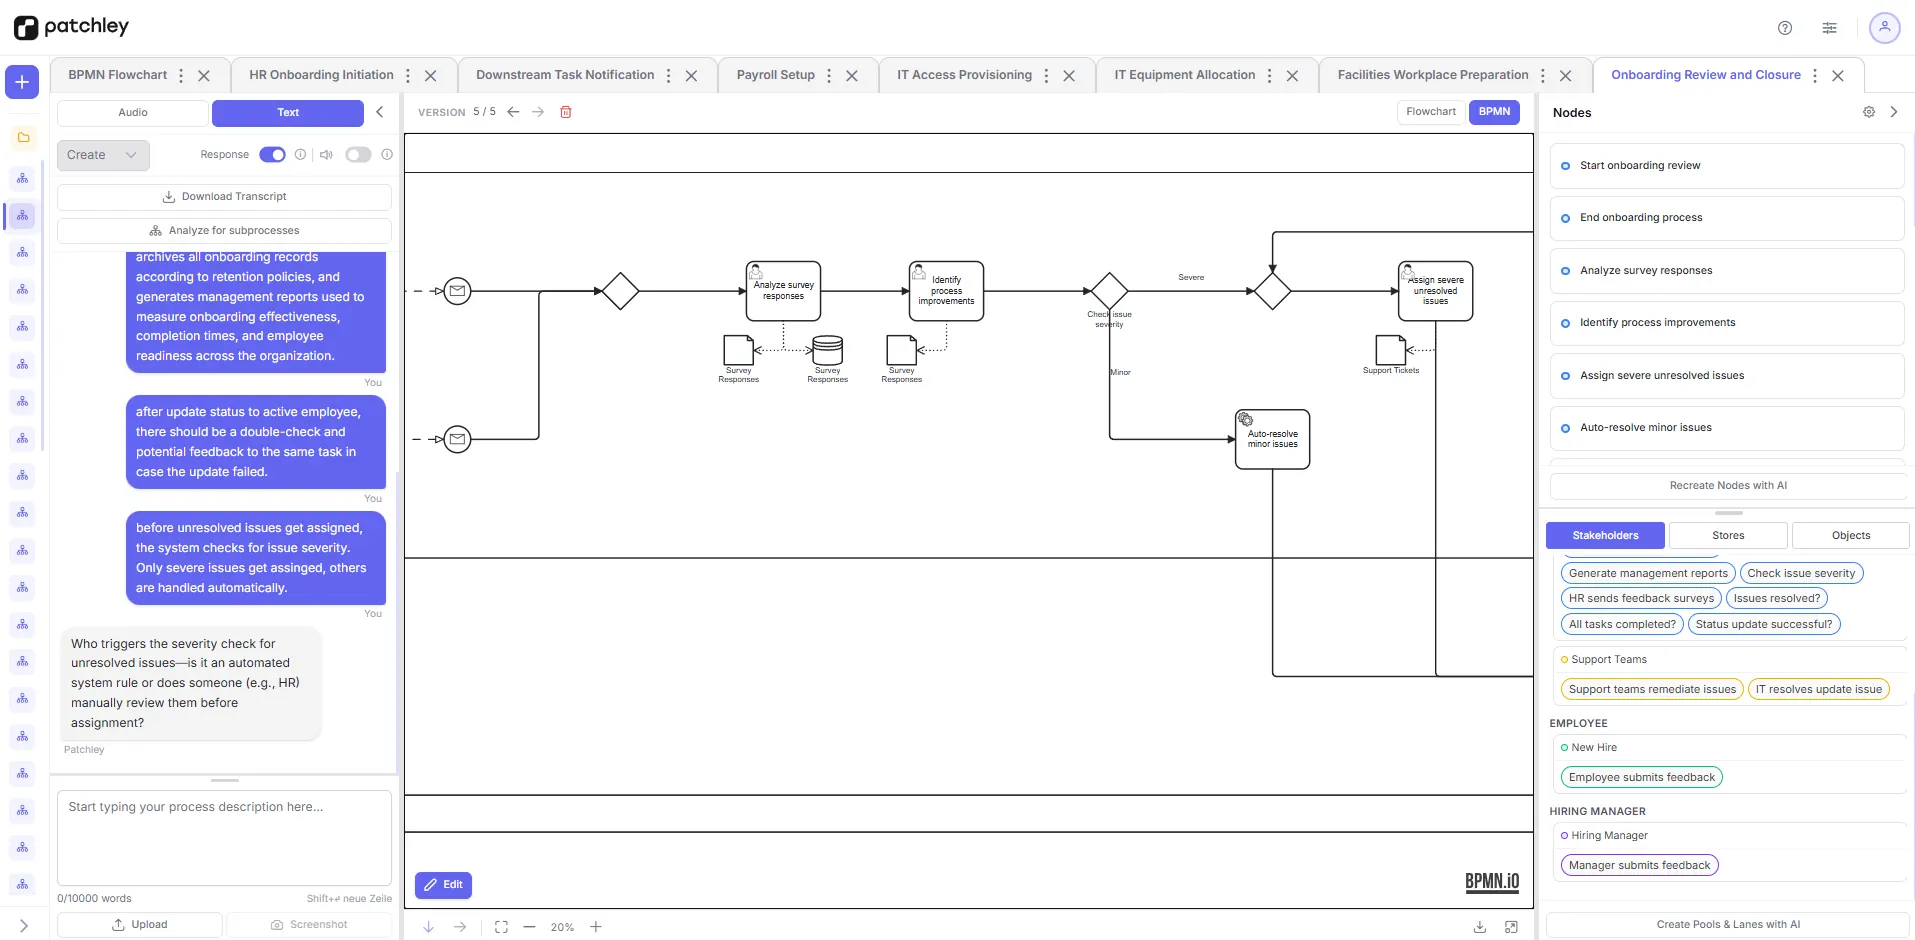Select the Support Tickets data object
The height and width of the screenshot is (940, 1915).
1391,350
